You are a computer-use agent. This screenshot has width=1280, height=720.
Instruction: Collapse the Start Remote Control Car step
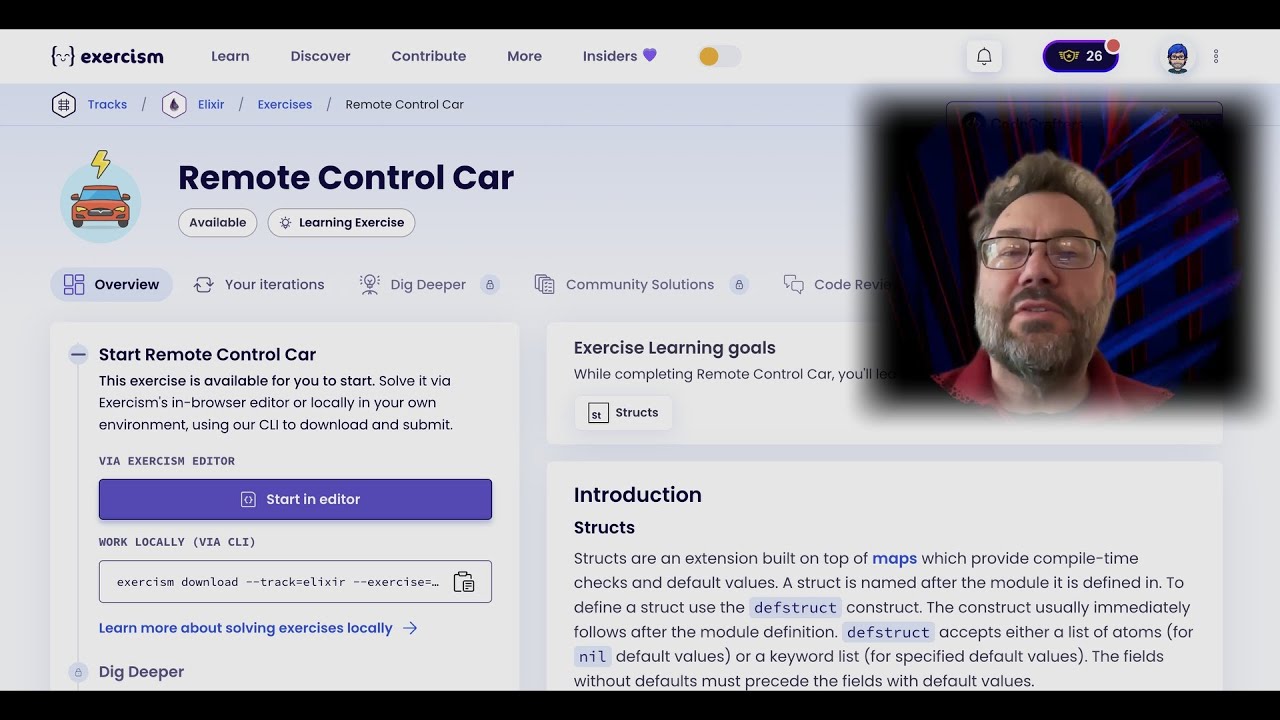tap(78, 354)
